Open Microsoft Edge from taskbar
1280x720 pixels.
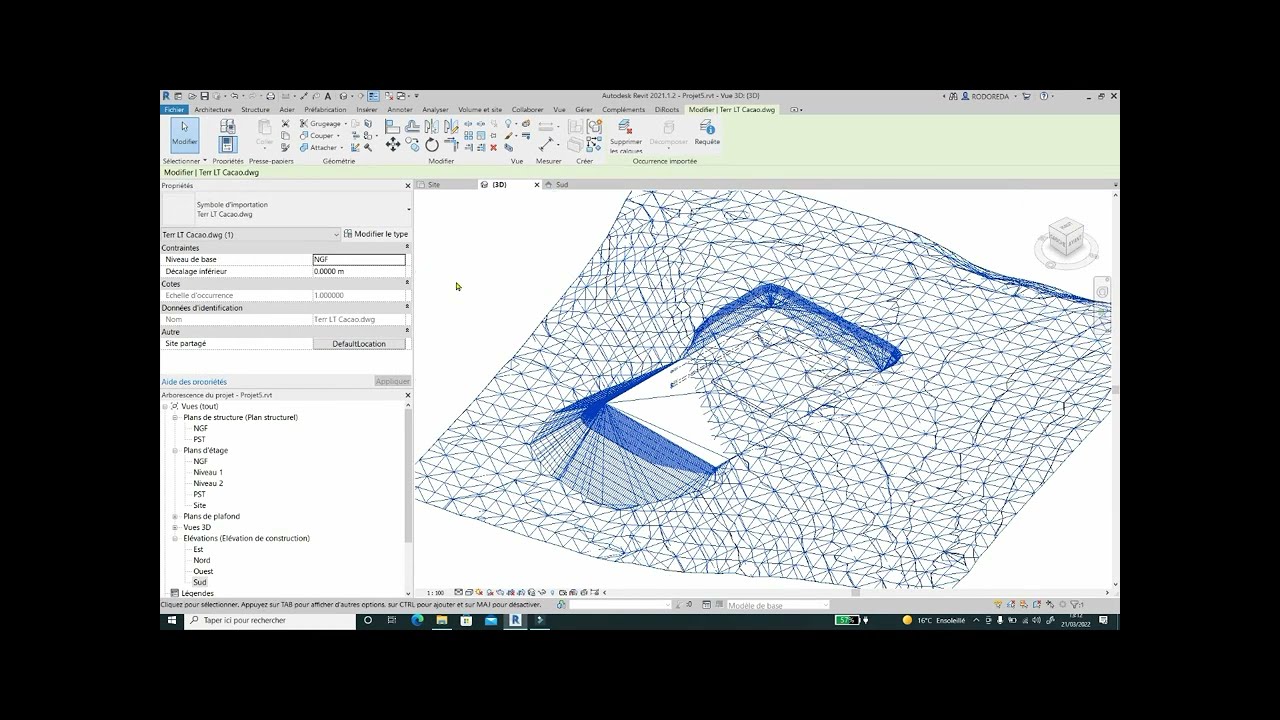417,620
